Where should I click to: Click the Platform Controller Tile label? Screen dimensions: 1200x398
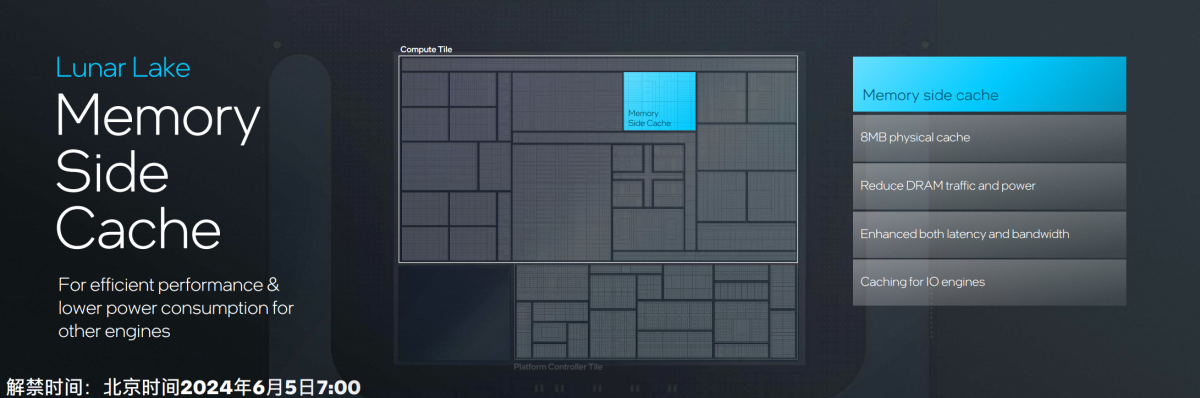558,367
